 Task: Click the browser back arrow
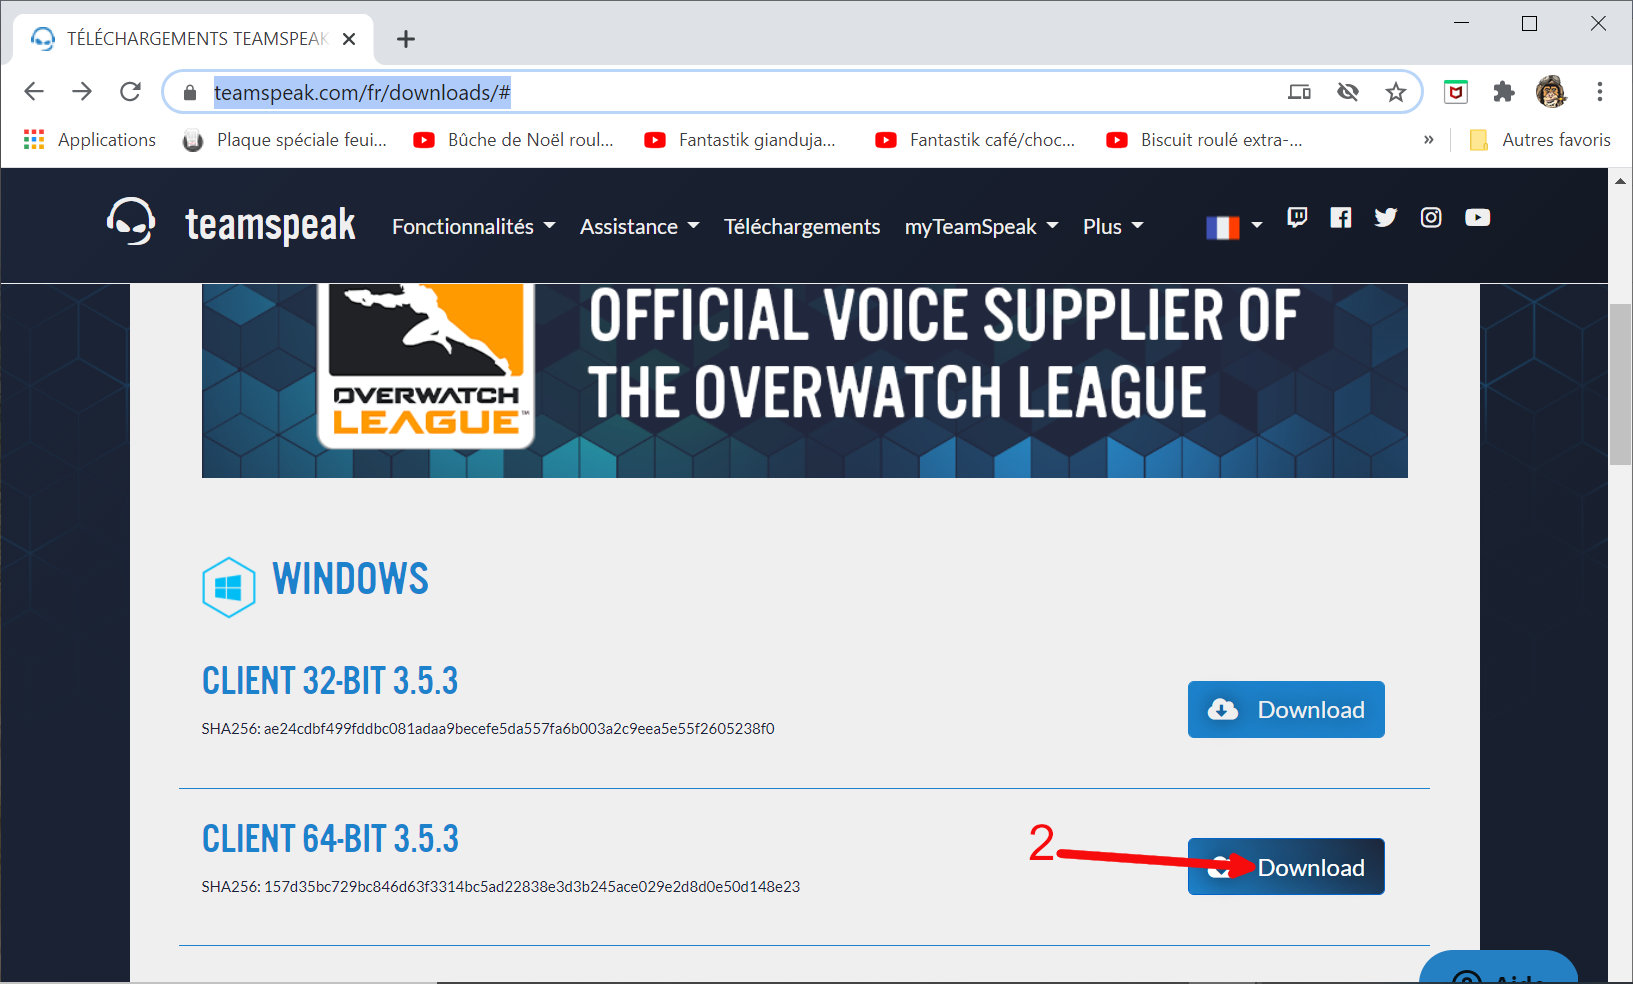point(34,92)
